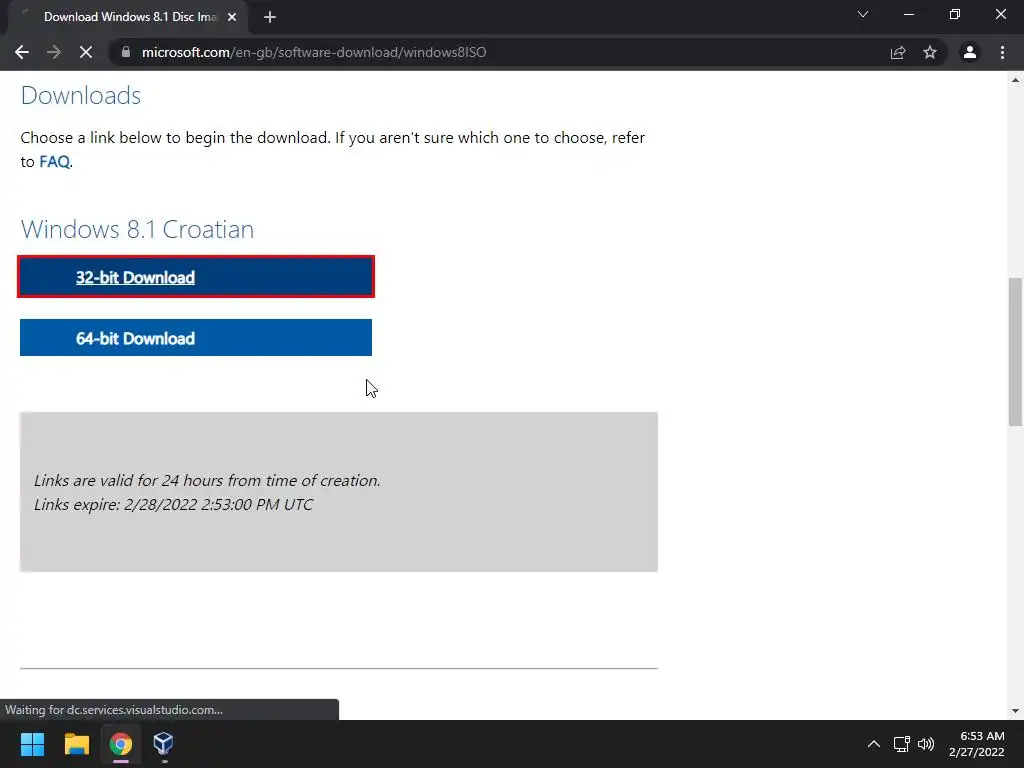Open the clock and date panel
This screenshot has height=768, width=1024.
[976, 744]
